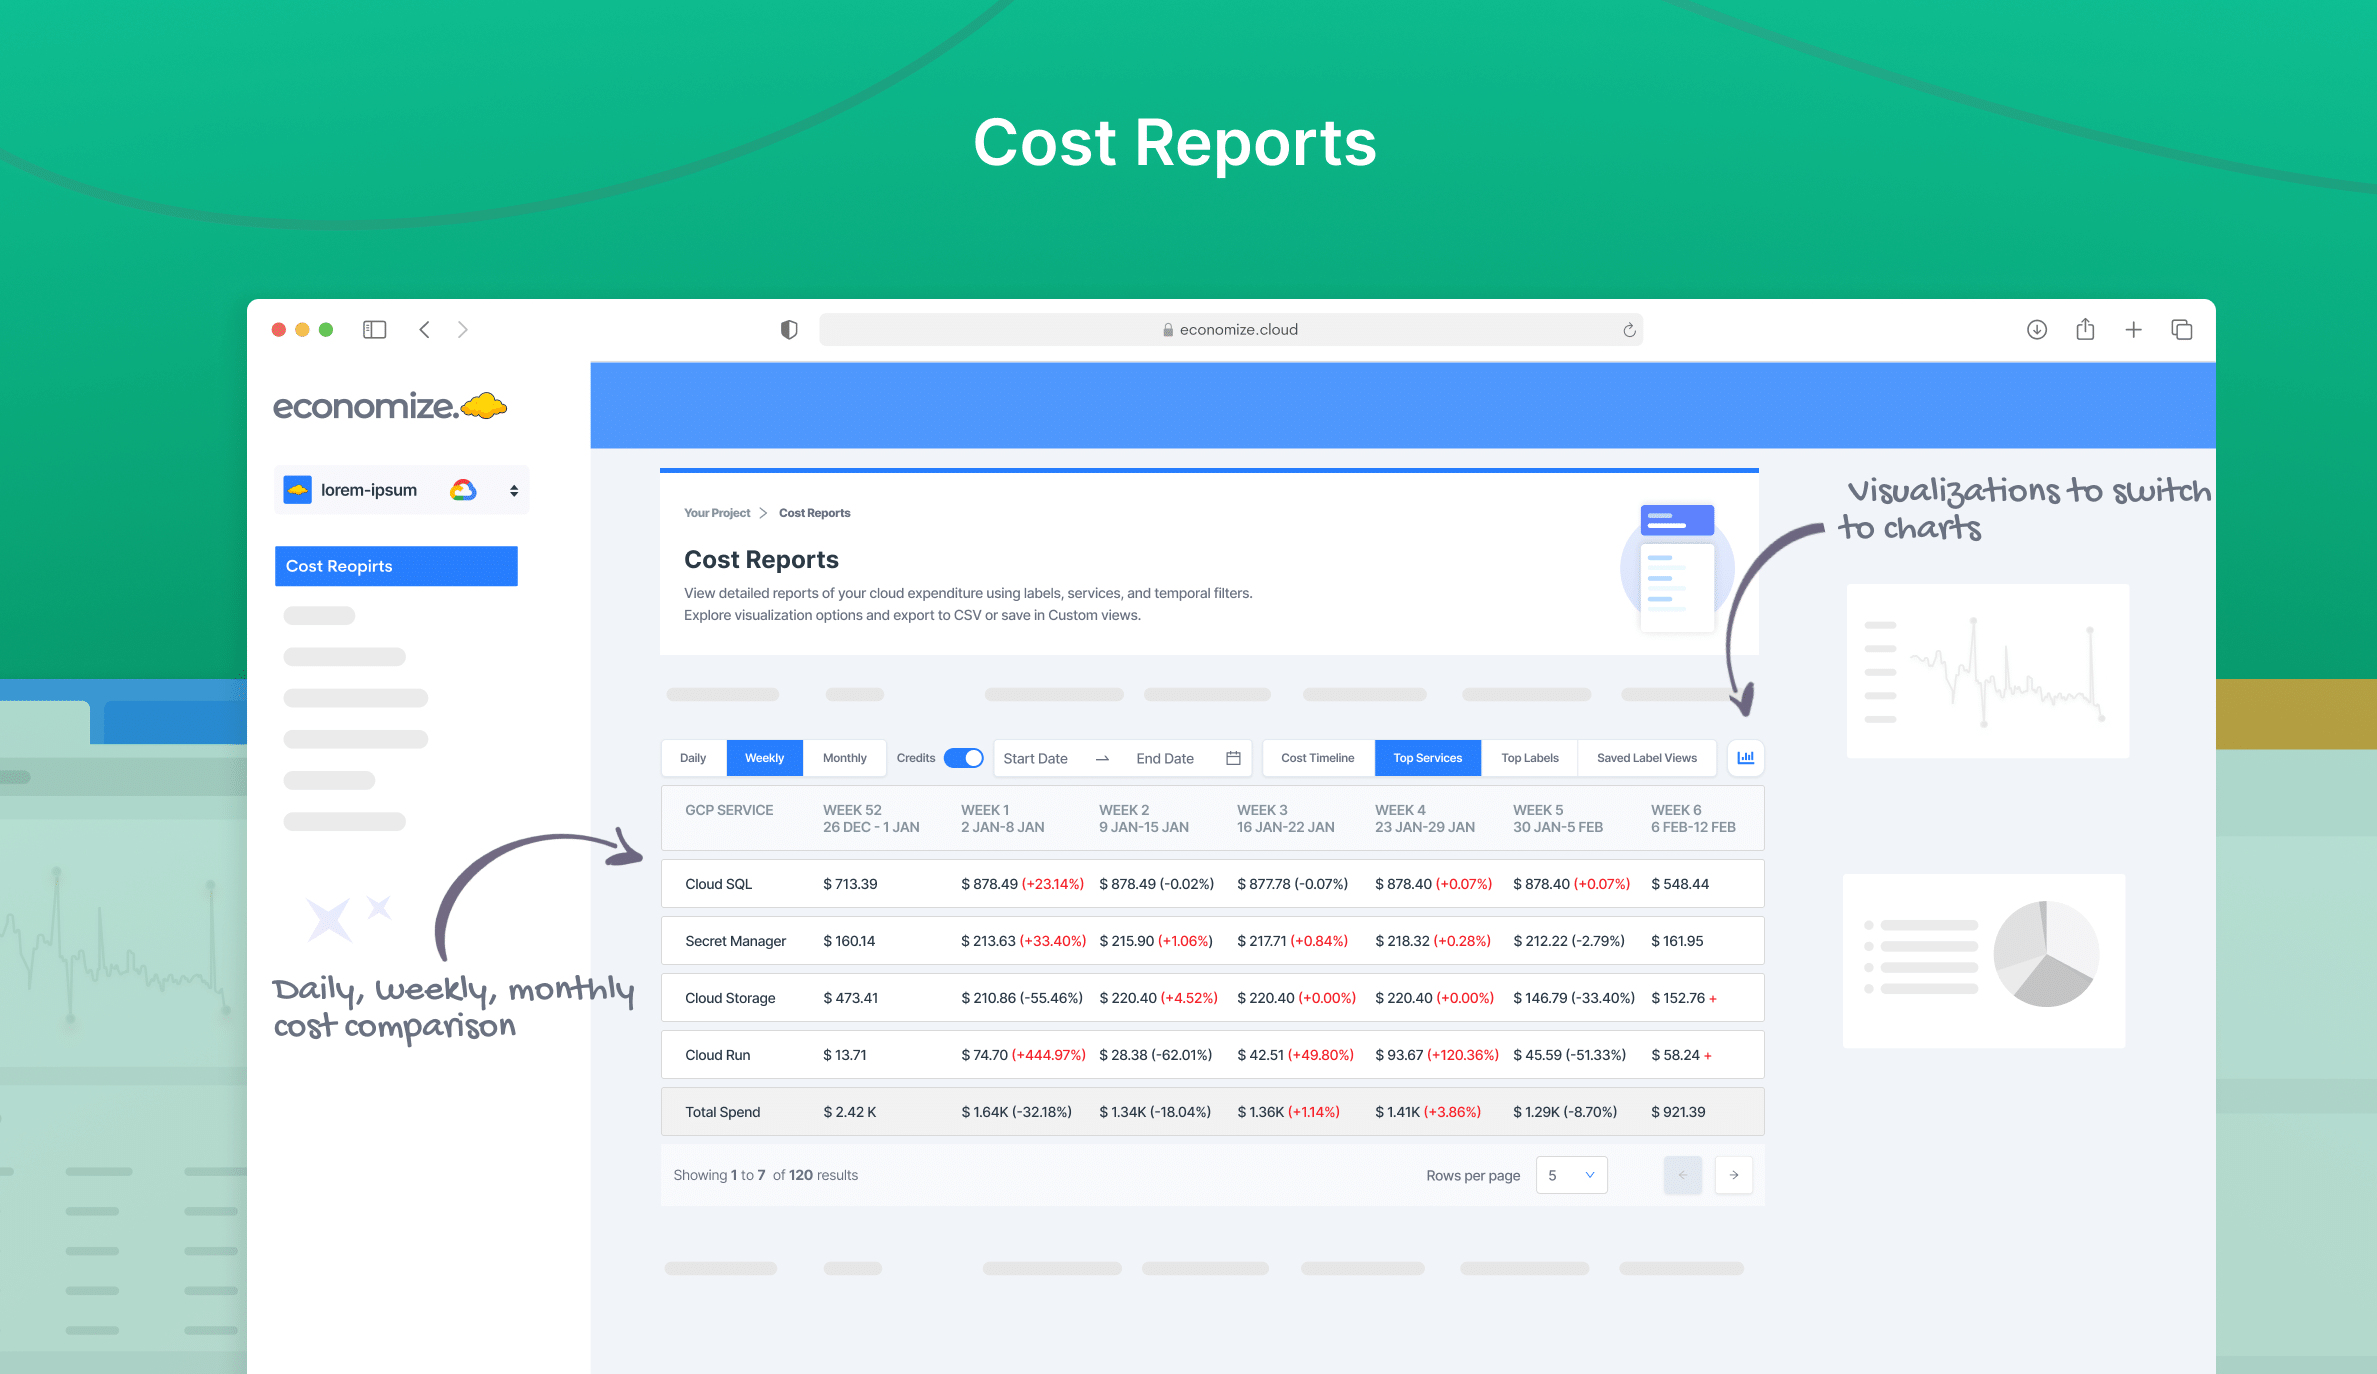
Task: Click the Start Date field
Action: (1035, 758)
